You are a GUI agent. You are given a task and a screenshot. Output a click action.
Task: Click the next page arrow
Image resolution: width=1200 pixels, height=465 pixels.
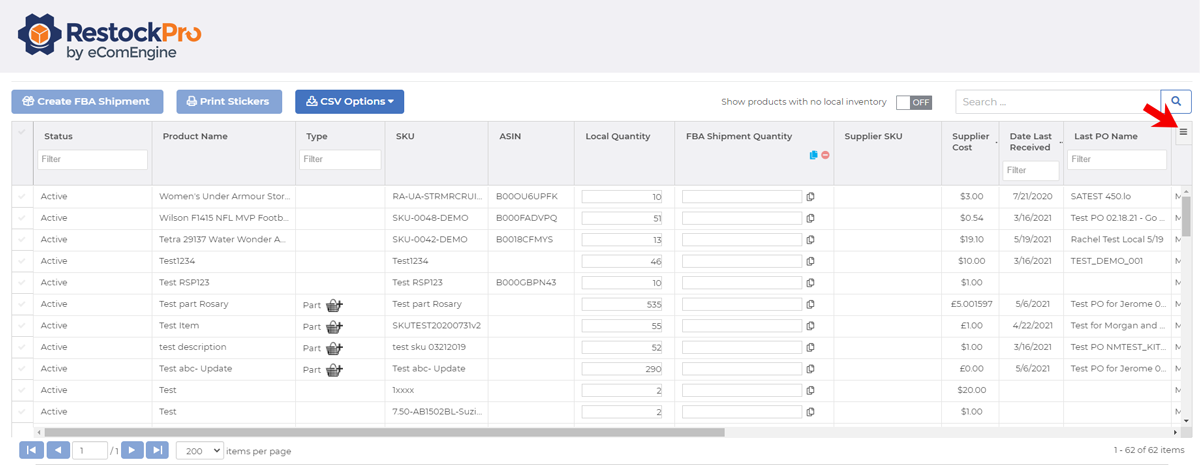click(132, 451)
